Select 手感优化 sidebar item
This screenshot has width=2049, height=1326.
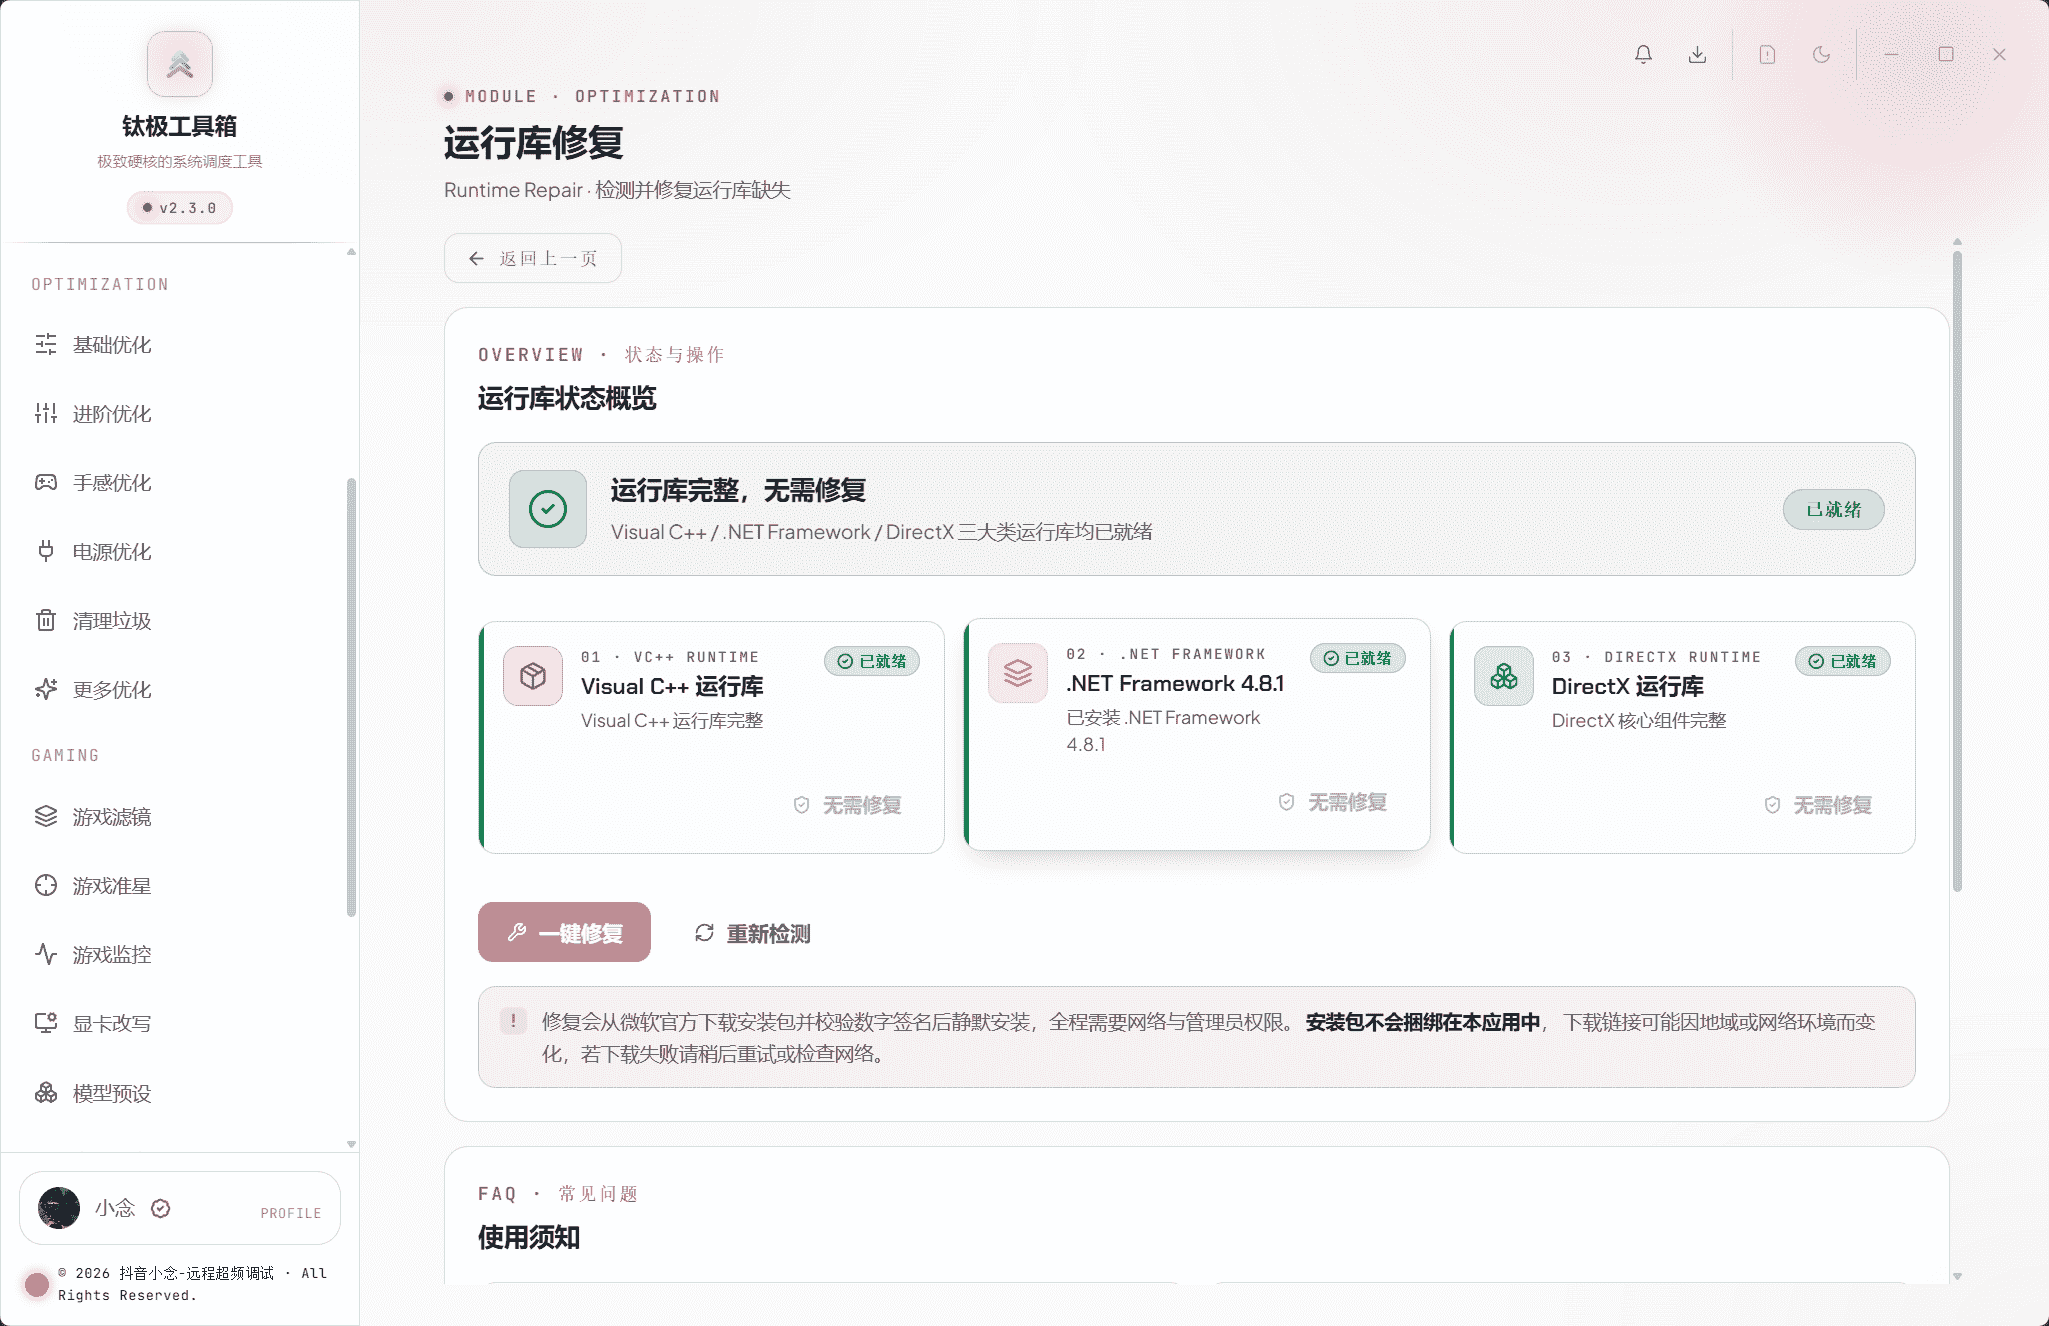click(x=180, y=483)
